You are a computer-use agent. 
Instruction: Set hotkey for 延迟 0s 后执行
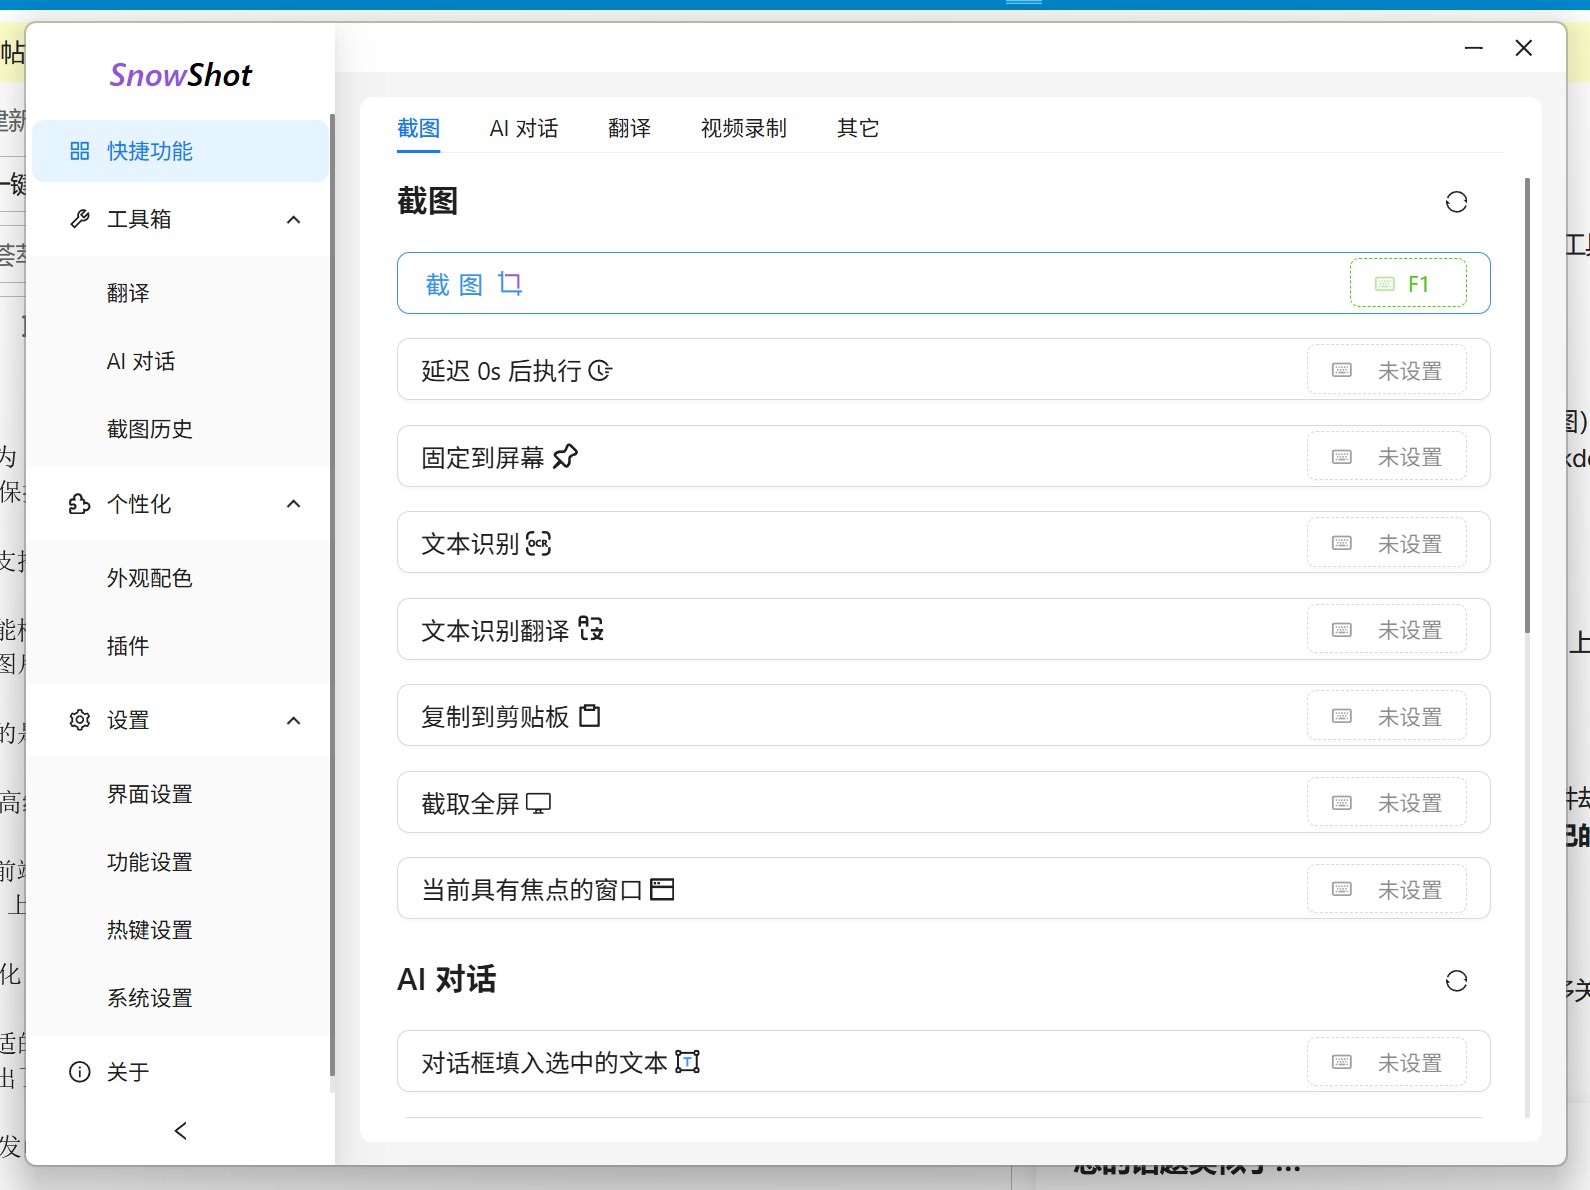pyautogui.click(x=1387, y=370)
